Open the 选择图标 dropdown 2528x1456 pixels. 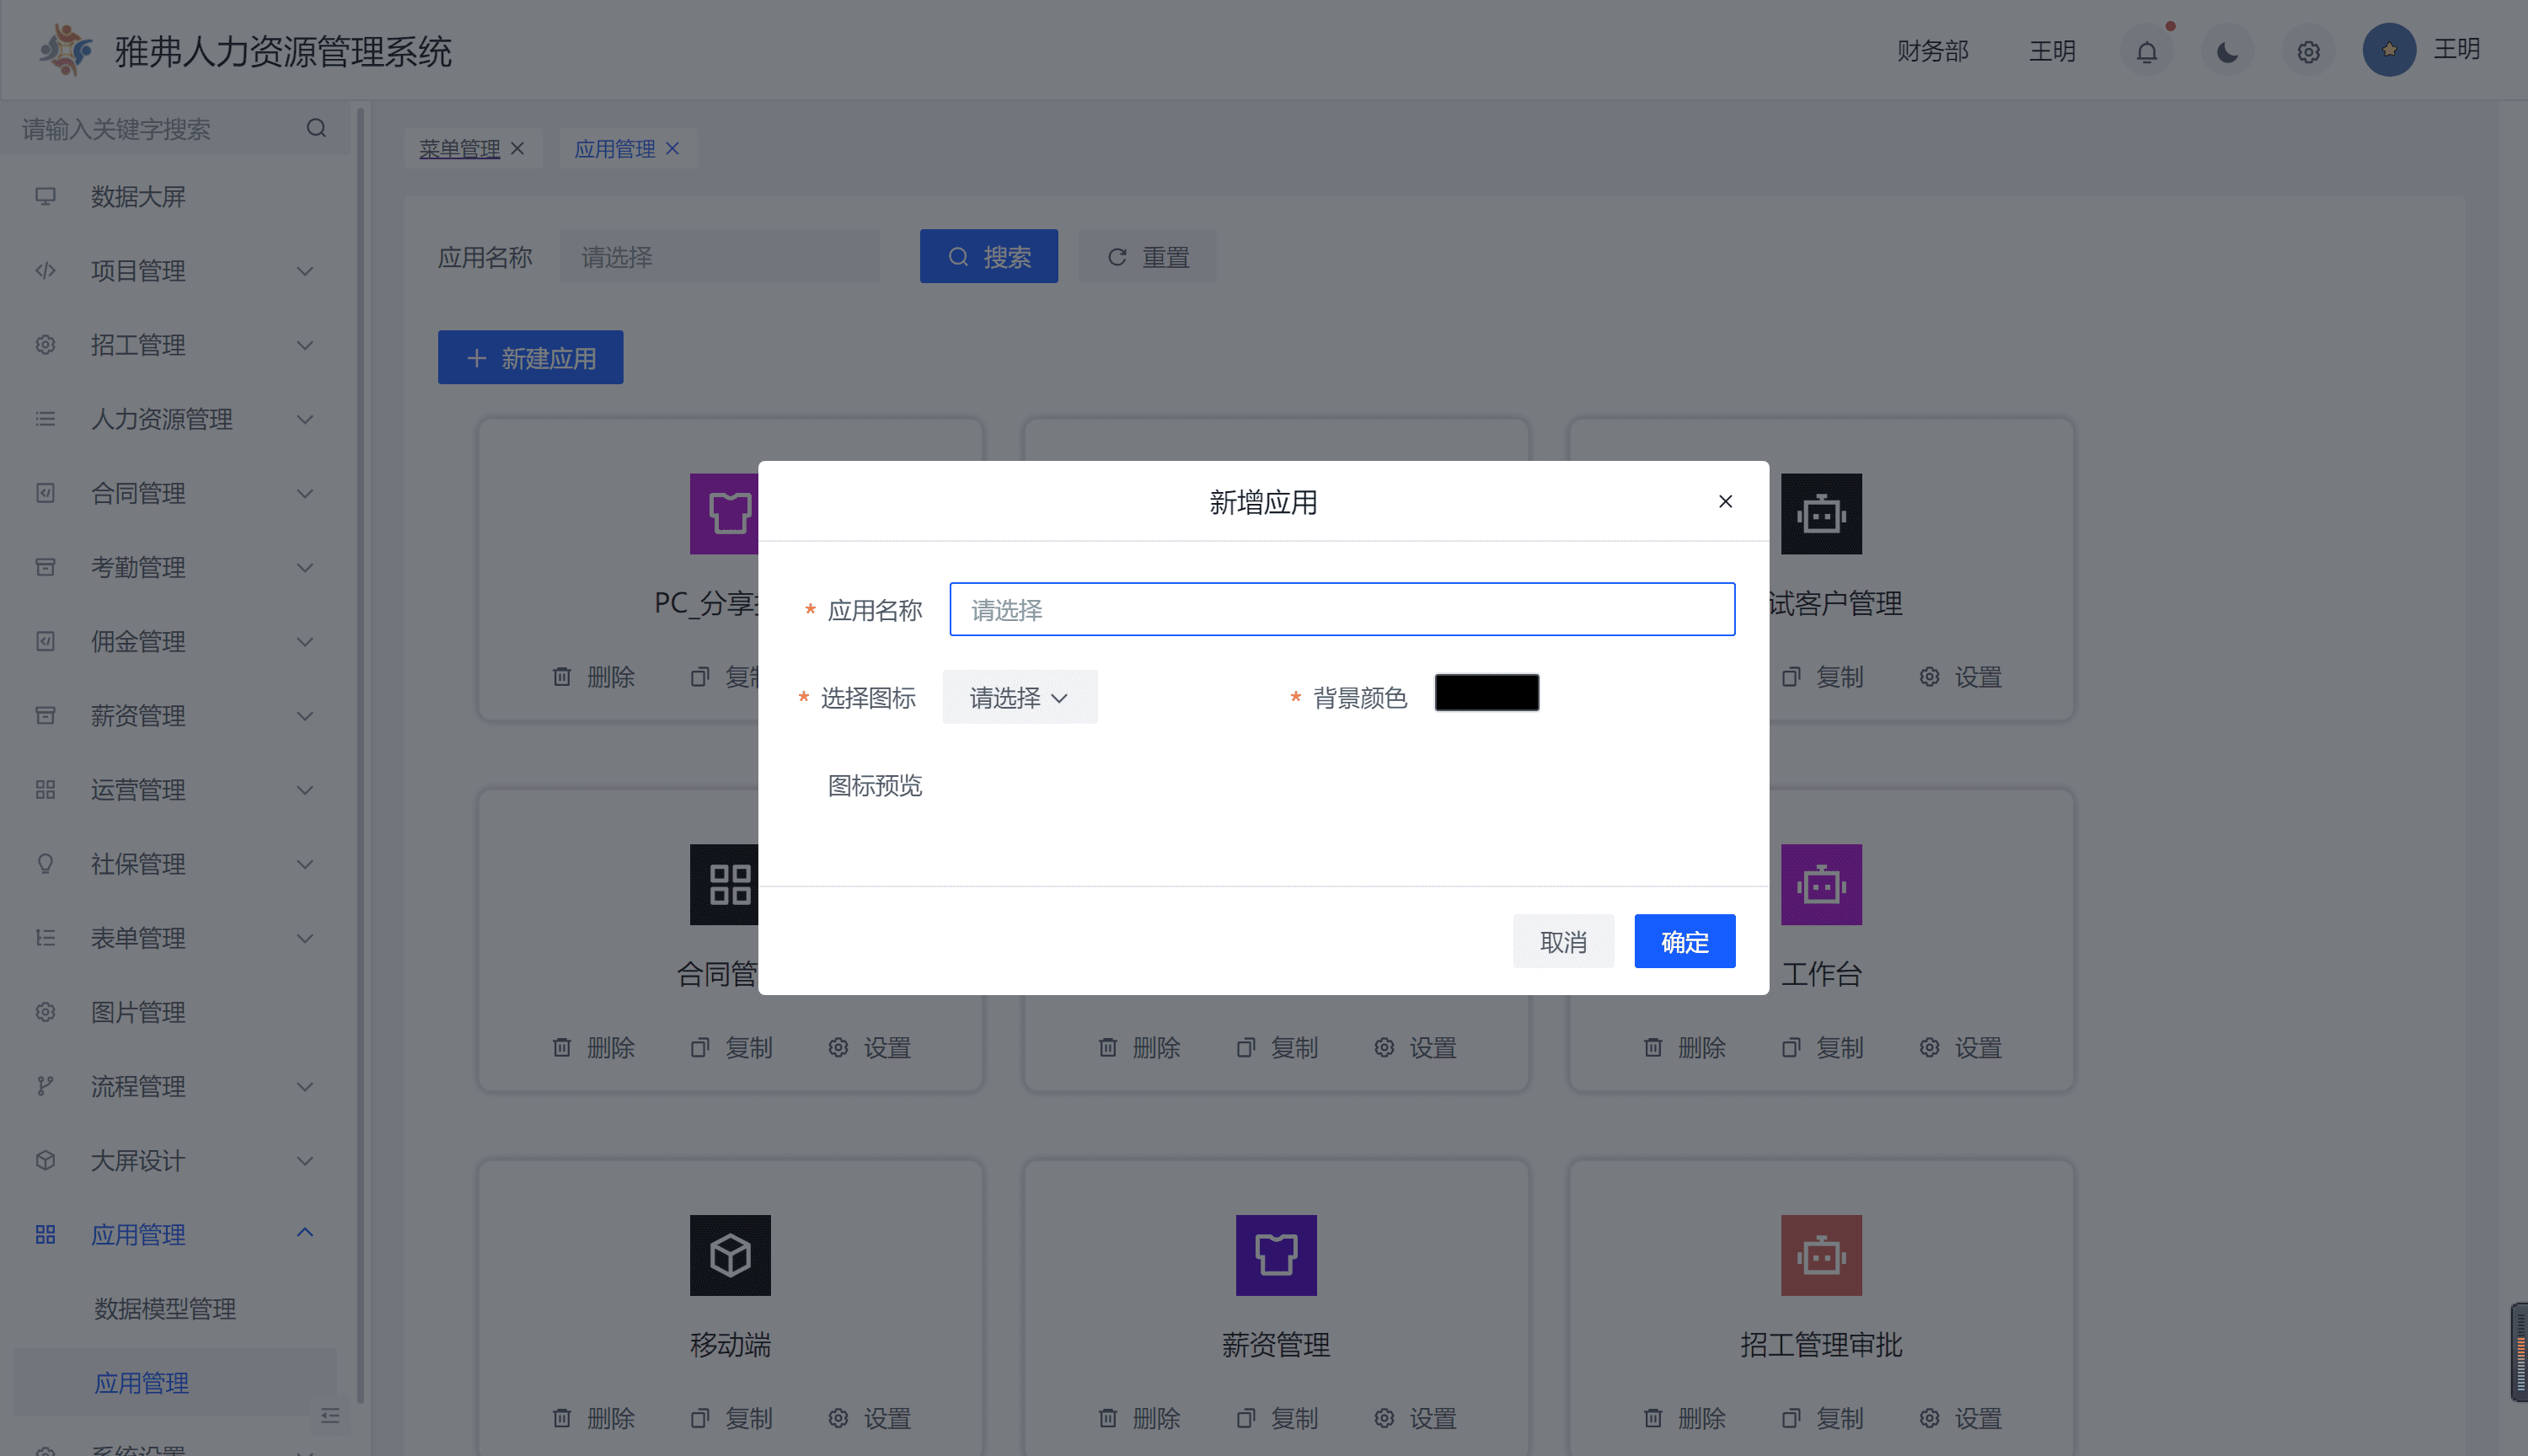1019,697
